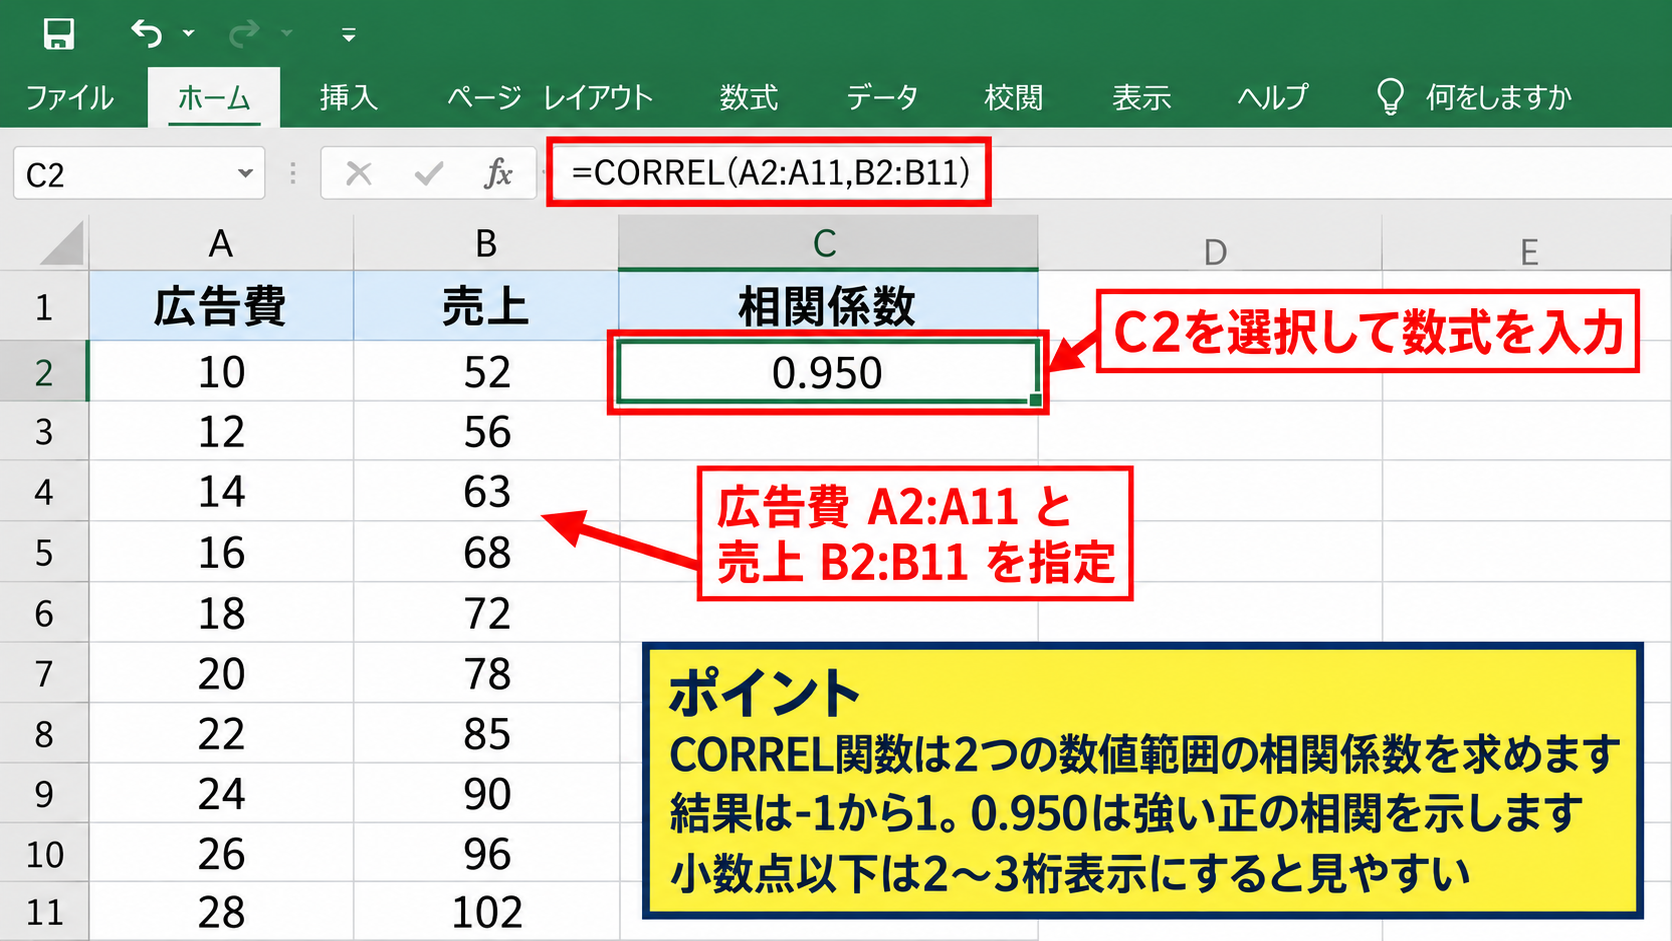Click cell A5 with value 16

pyautogui.click(x=221, y=552)
